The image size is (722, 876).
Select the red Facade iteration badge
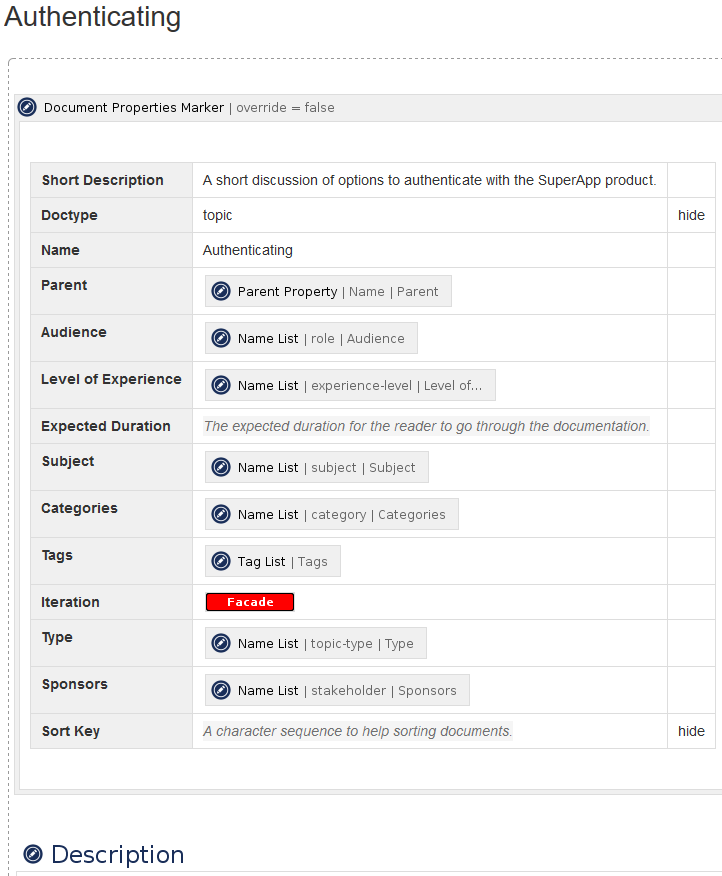[x=250, y=602]
